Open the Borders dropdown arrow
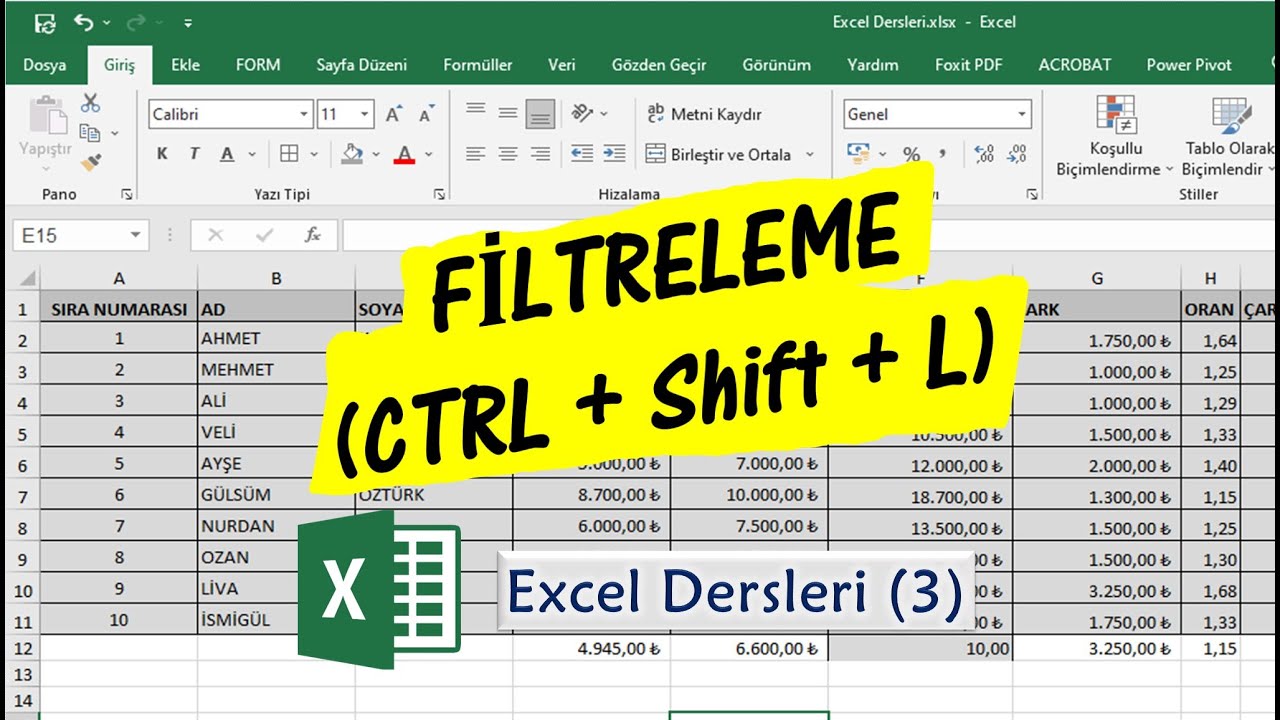Image resolution: width=1280 pixels, height=720 pixels. (x=314, y=155)
